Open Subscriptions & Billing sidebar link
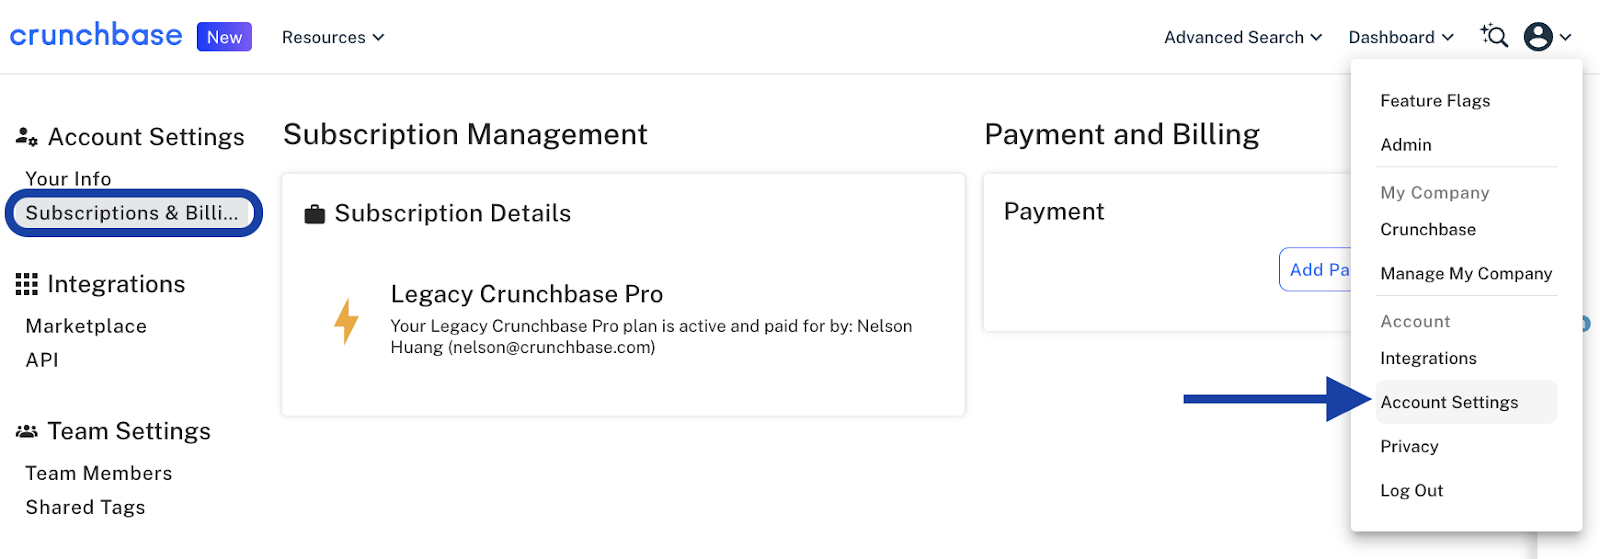This screenshot has width=1600, height=559. [133, 213]
